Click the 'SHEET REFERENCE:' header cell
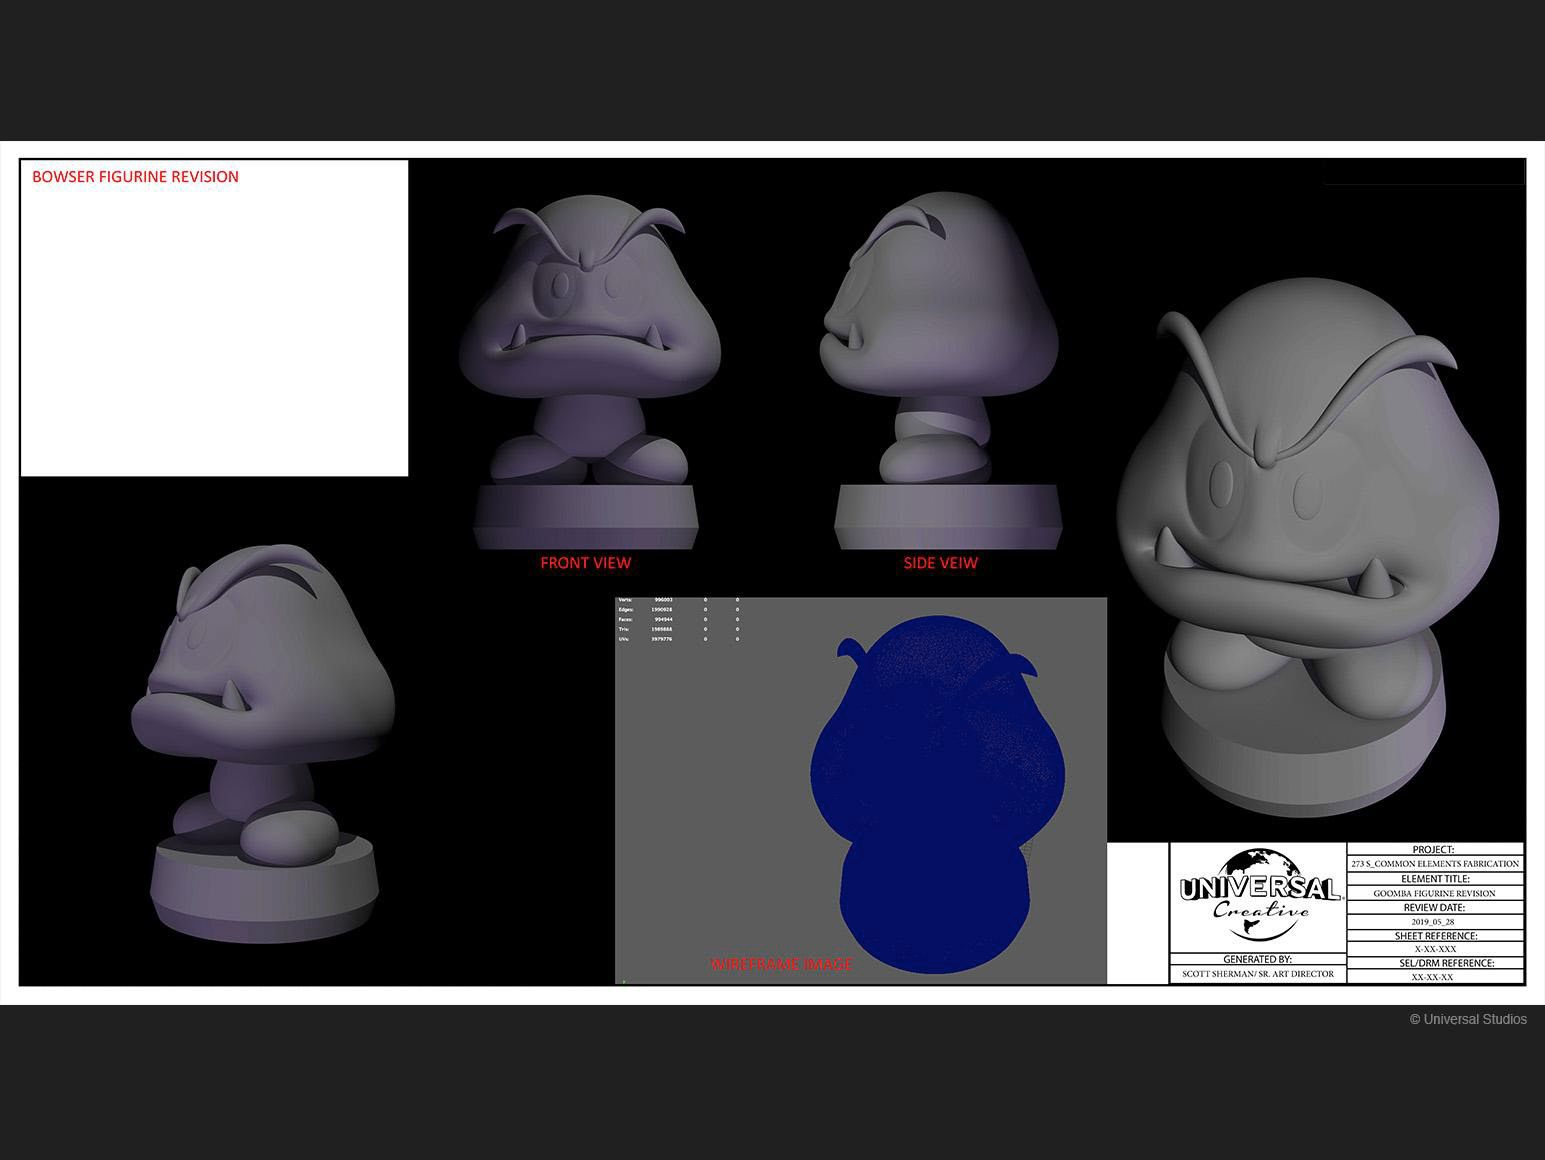The height and width of the screenshot is (1160, 1545). point(1435,936)
